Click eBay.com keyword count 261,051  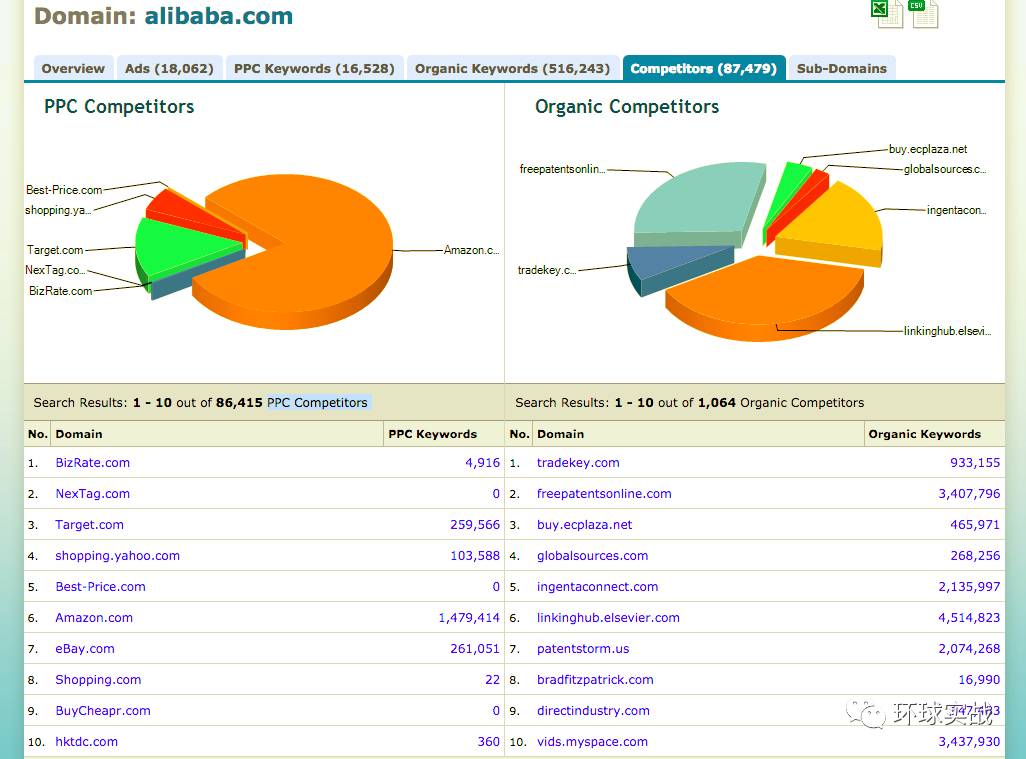[474, 648]
